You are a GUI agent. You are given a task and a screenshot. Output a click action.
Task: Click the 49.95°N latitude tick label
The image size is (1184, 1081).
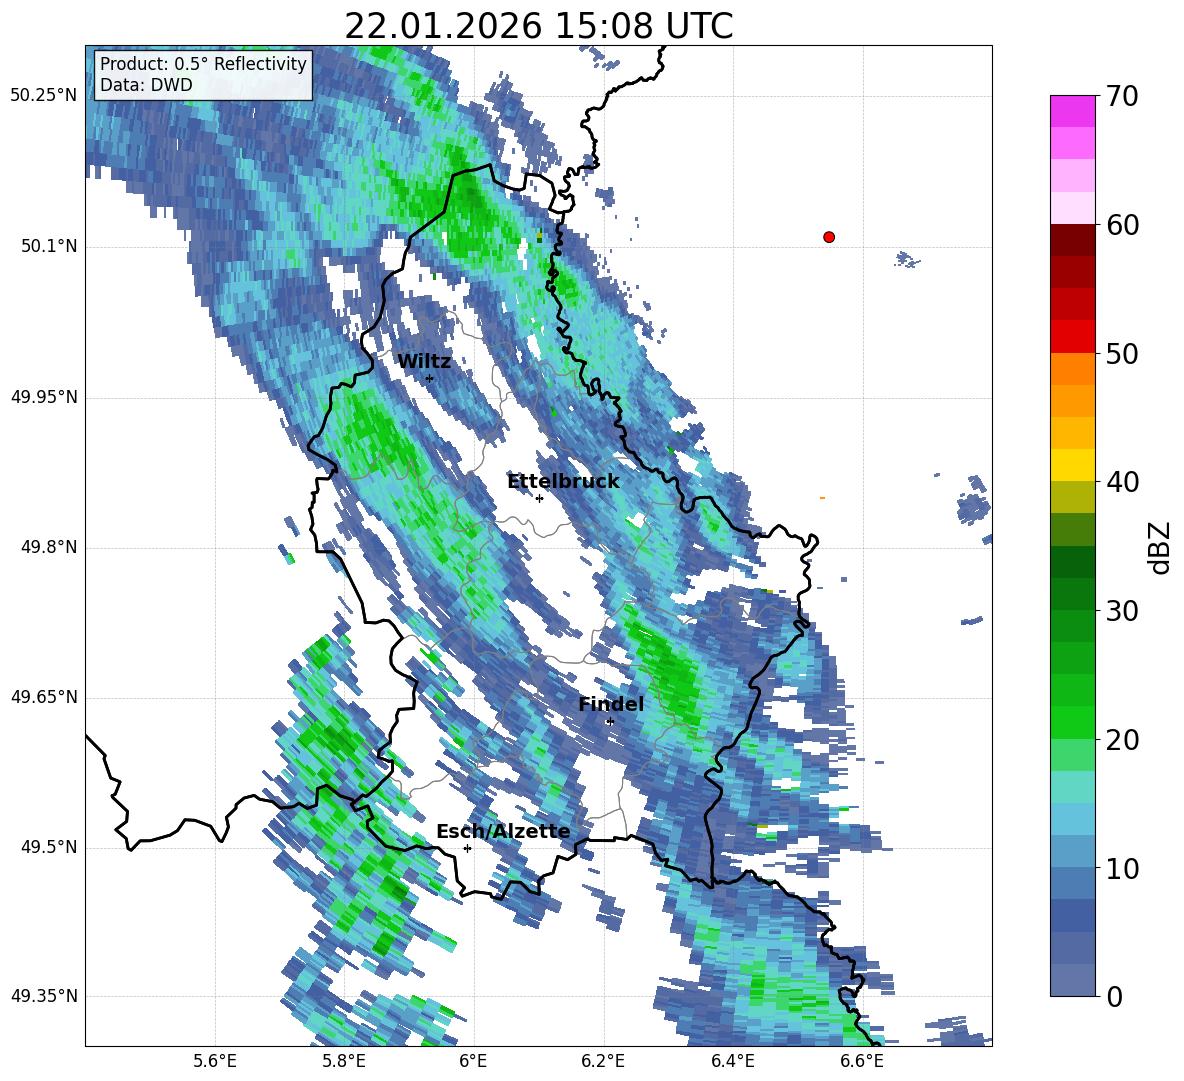pos(44,397)
